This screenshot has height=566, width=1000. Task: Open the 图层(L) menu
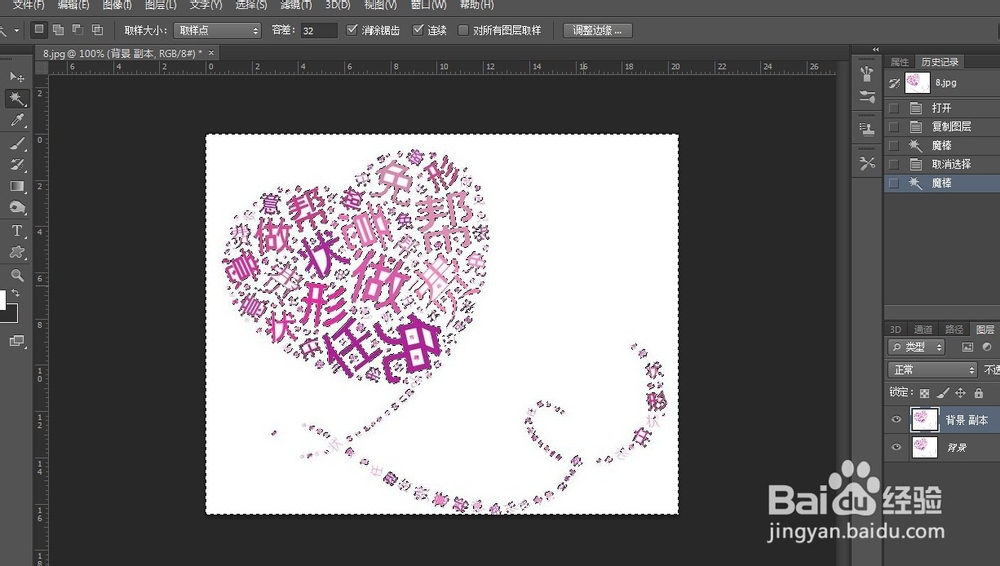(x=161, y=4)
